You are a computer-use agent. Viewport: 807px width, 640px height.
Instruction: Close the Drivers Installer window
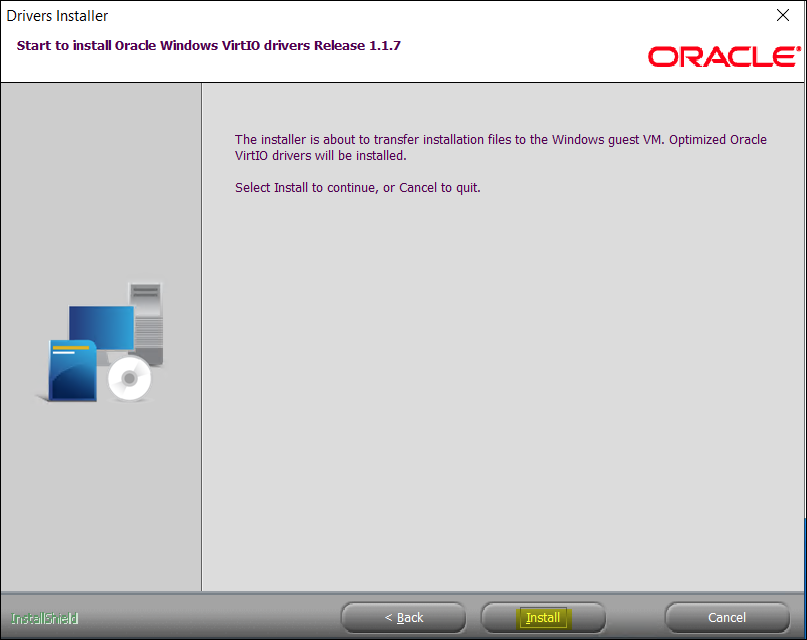[x=783, y=15]
